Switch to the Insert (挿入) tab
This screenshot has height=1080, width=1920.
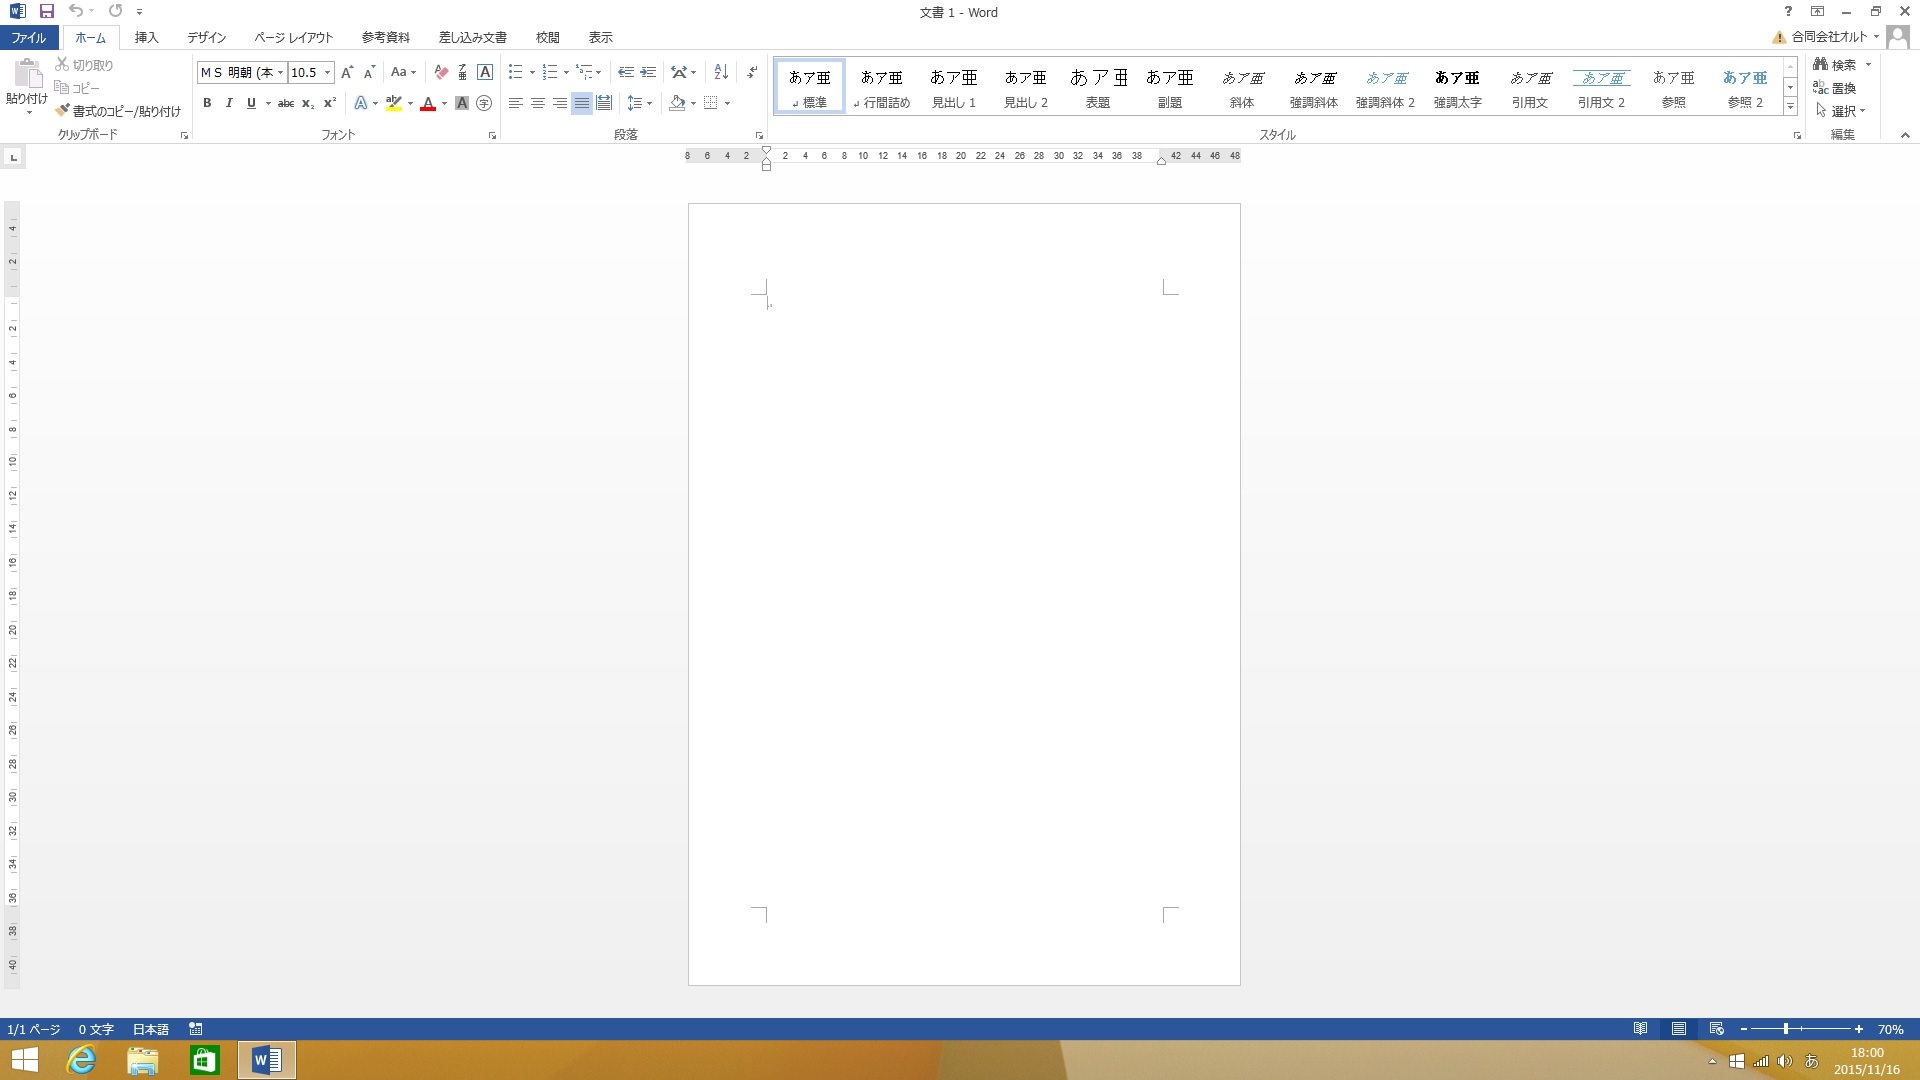(147, 37)
